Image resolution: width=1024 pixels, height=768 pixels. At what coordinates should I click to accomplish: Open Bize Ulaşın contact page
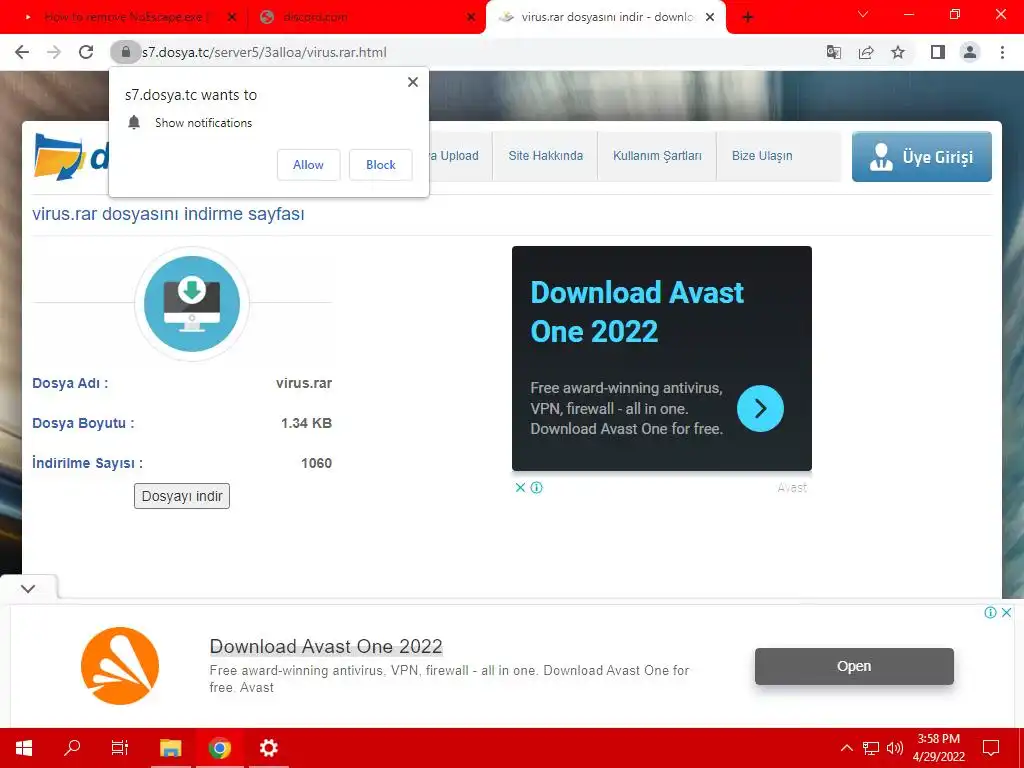[x=762, y=156]
